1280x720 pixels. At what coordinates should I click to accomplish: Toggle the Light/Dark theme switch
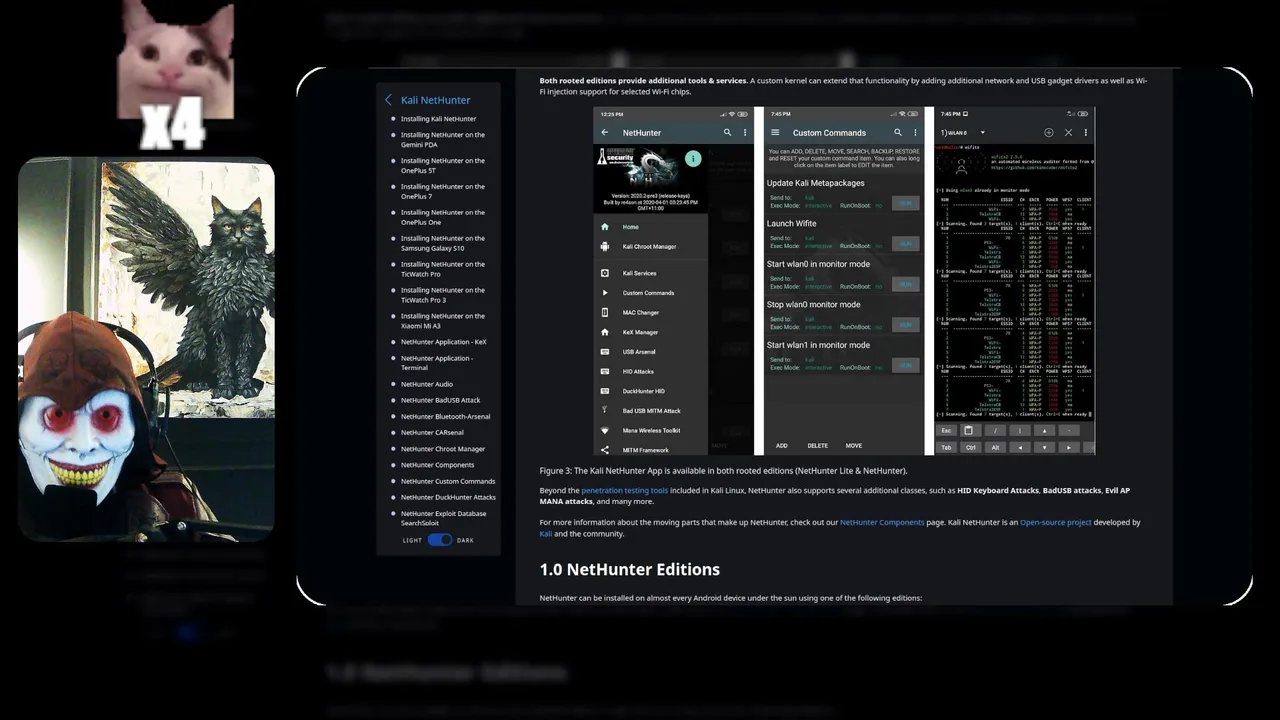point(439,540)
